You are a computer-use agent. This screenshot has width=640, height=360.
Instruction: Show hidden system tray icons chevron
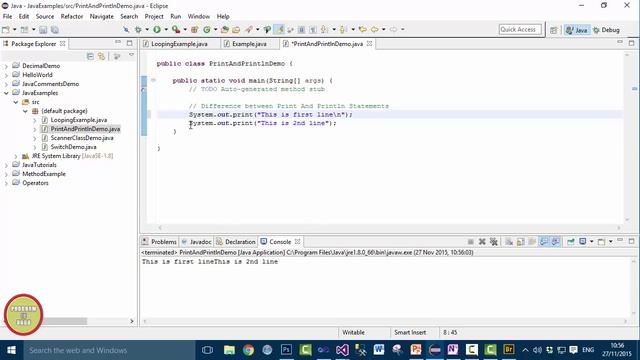pos(525,350)
